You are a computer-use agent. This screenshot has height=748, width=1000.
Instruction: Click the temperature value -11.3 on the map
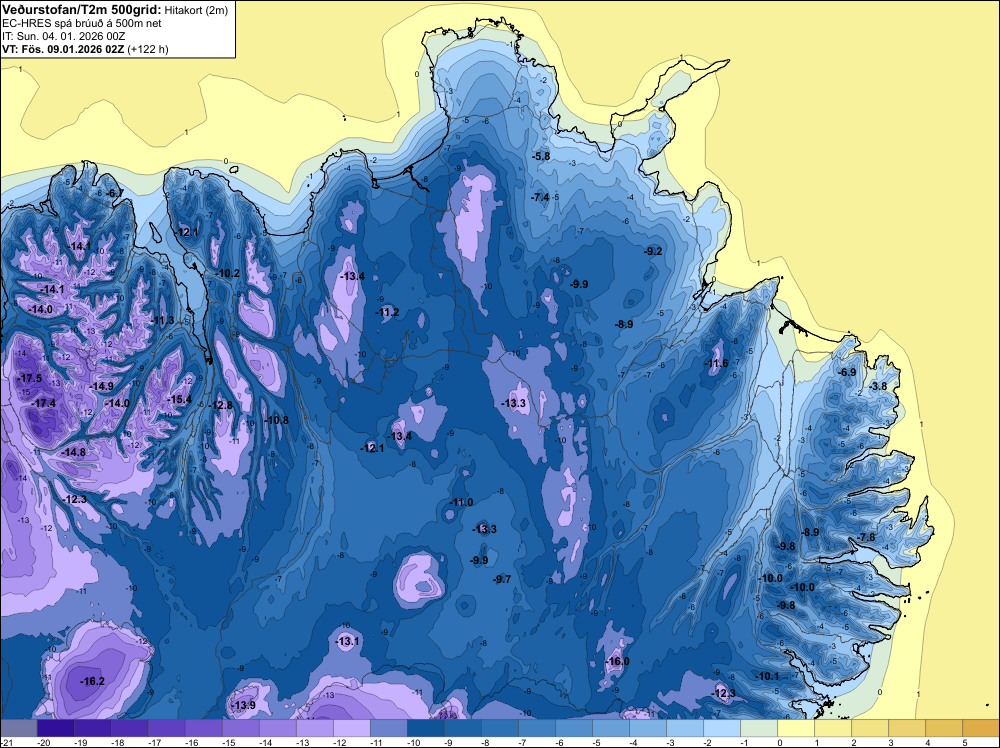[163, 321]
